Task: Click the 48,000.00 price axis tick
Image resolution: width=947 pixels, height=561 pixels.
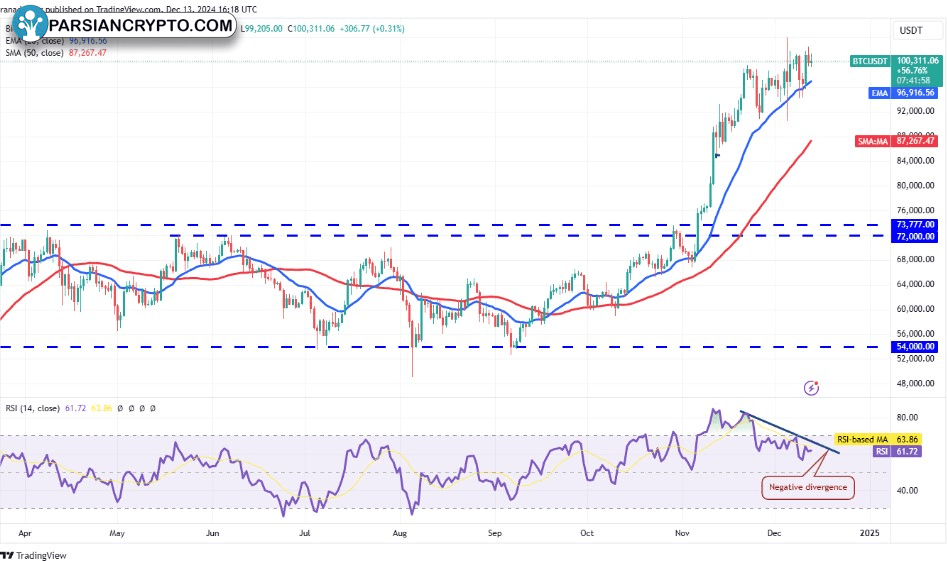Action: point(916,383)
